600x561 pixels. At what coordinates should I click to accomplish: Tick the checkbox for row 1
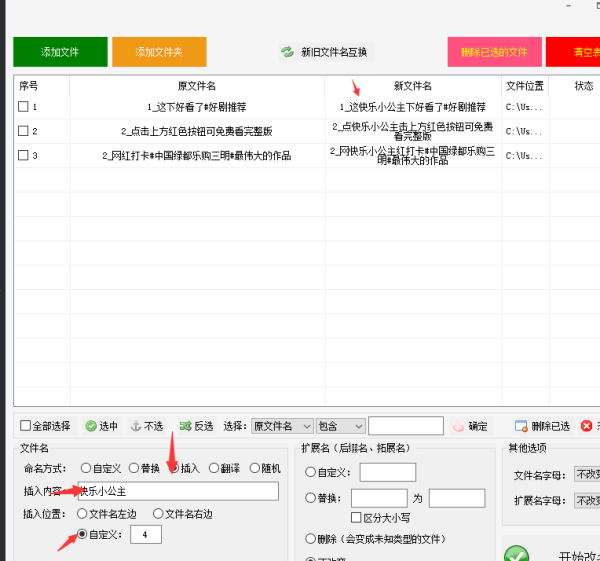(x=23, y=106)
